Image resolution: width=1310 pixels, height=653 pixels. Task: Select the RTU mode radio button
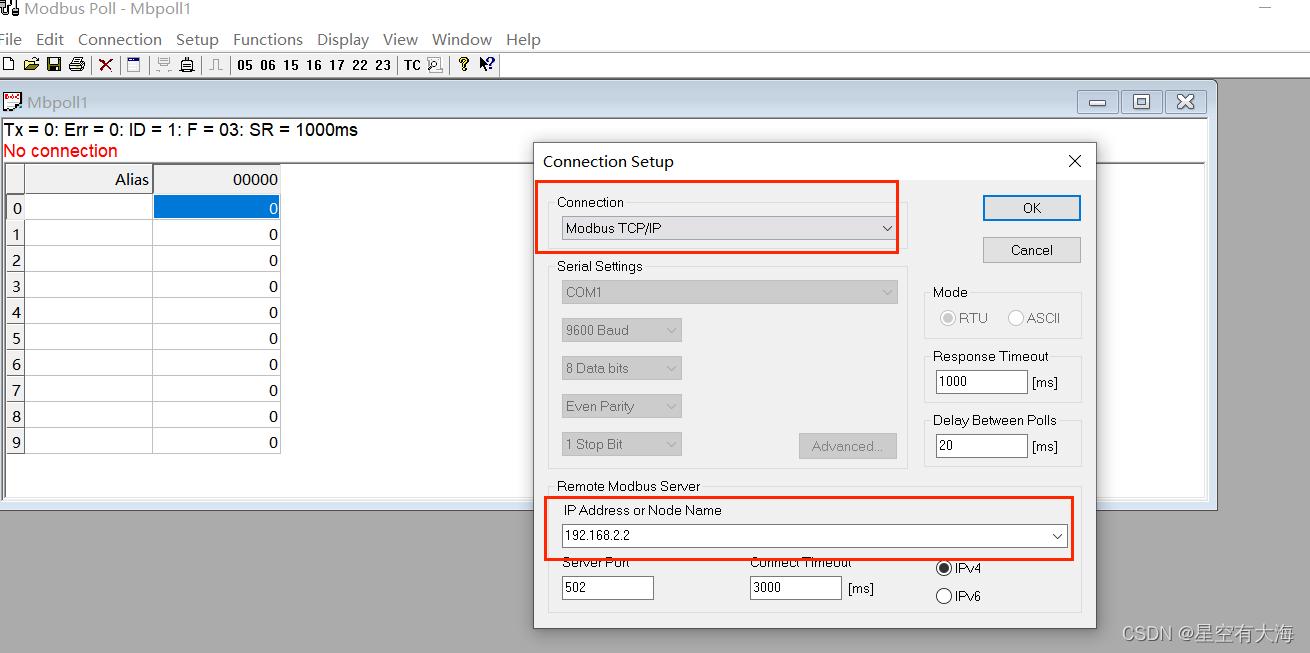[x=949, y=318]
